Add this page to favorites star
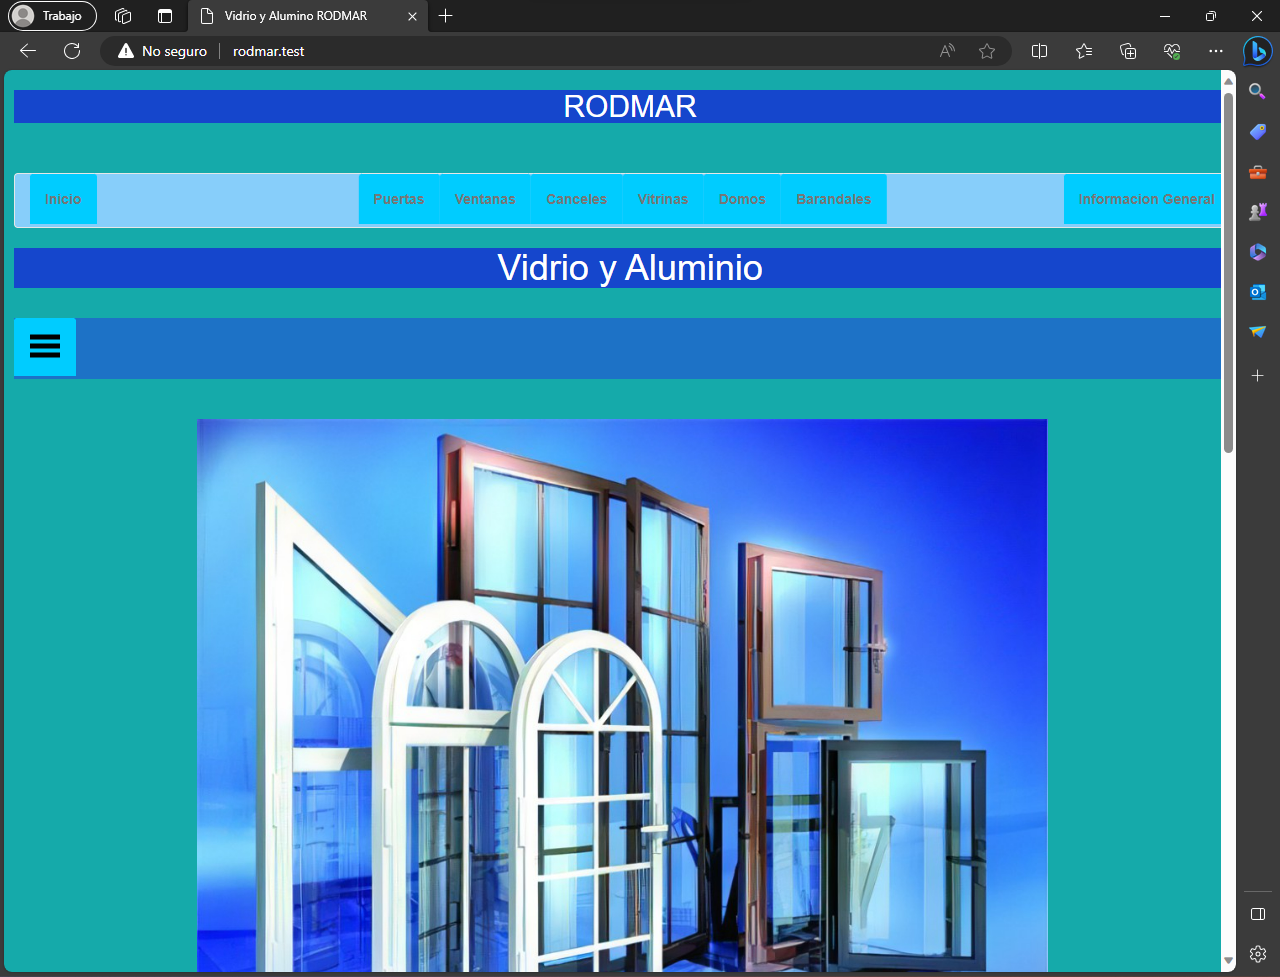The image size is (1280, 977). [x=987, y=51]
